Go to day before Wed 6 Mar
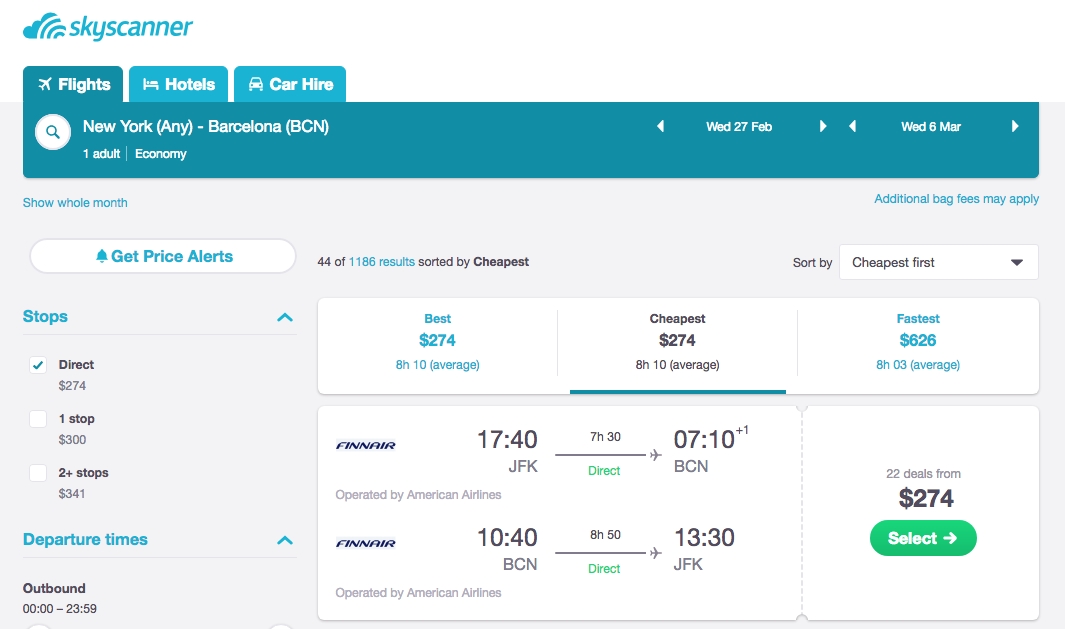The image size is (1065, 629). (853, 127)
